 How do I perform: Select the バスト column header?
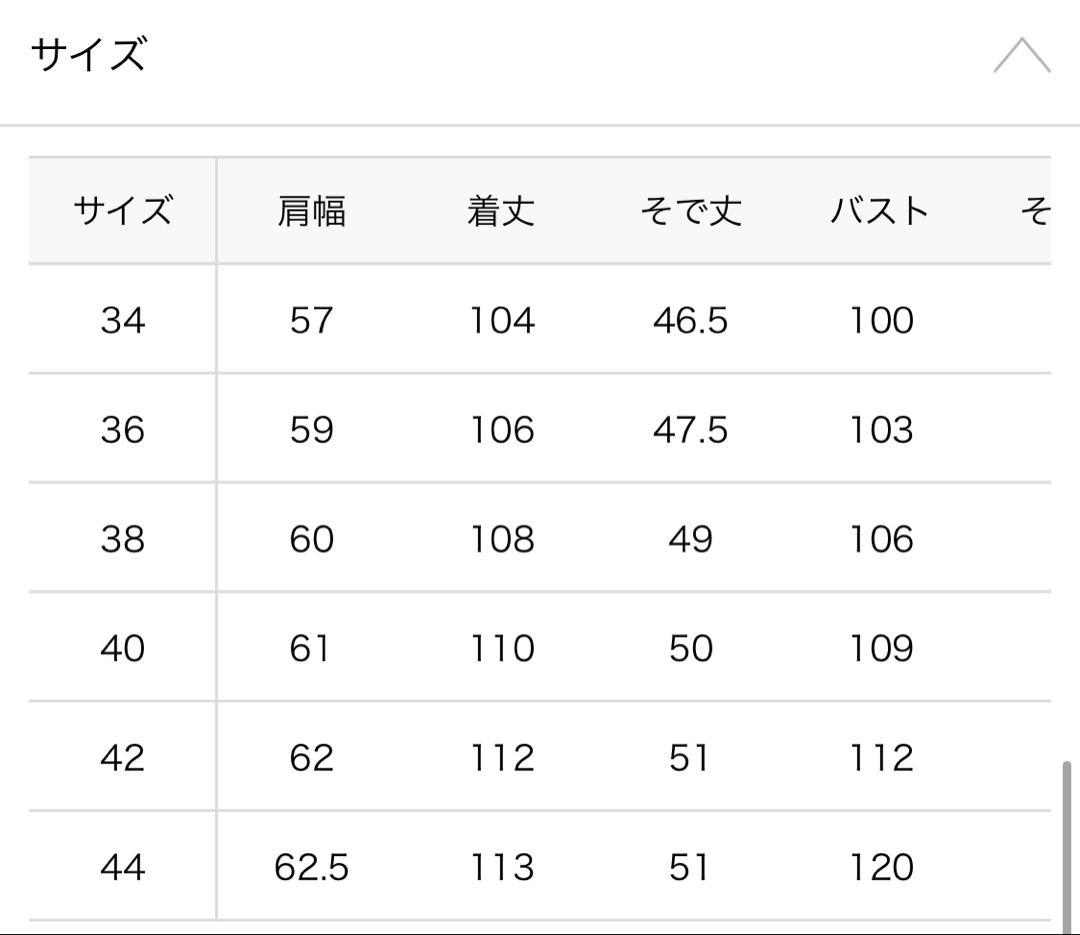coord(880,211)
